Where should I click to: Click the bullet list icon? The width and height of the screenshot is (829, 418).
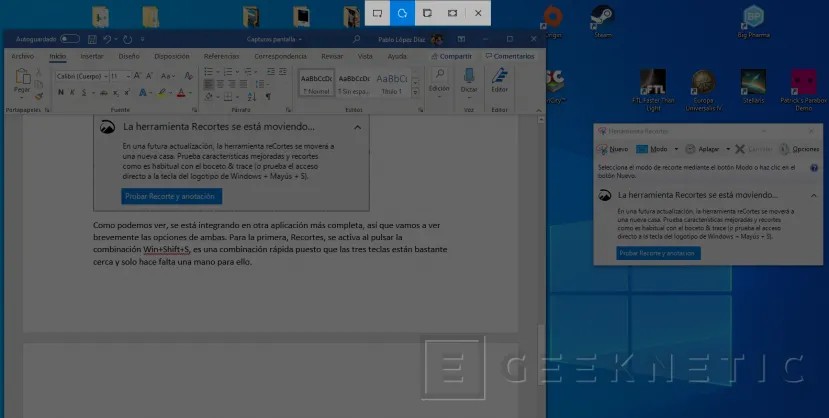pyautogui.click(x=209, y=71)
